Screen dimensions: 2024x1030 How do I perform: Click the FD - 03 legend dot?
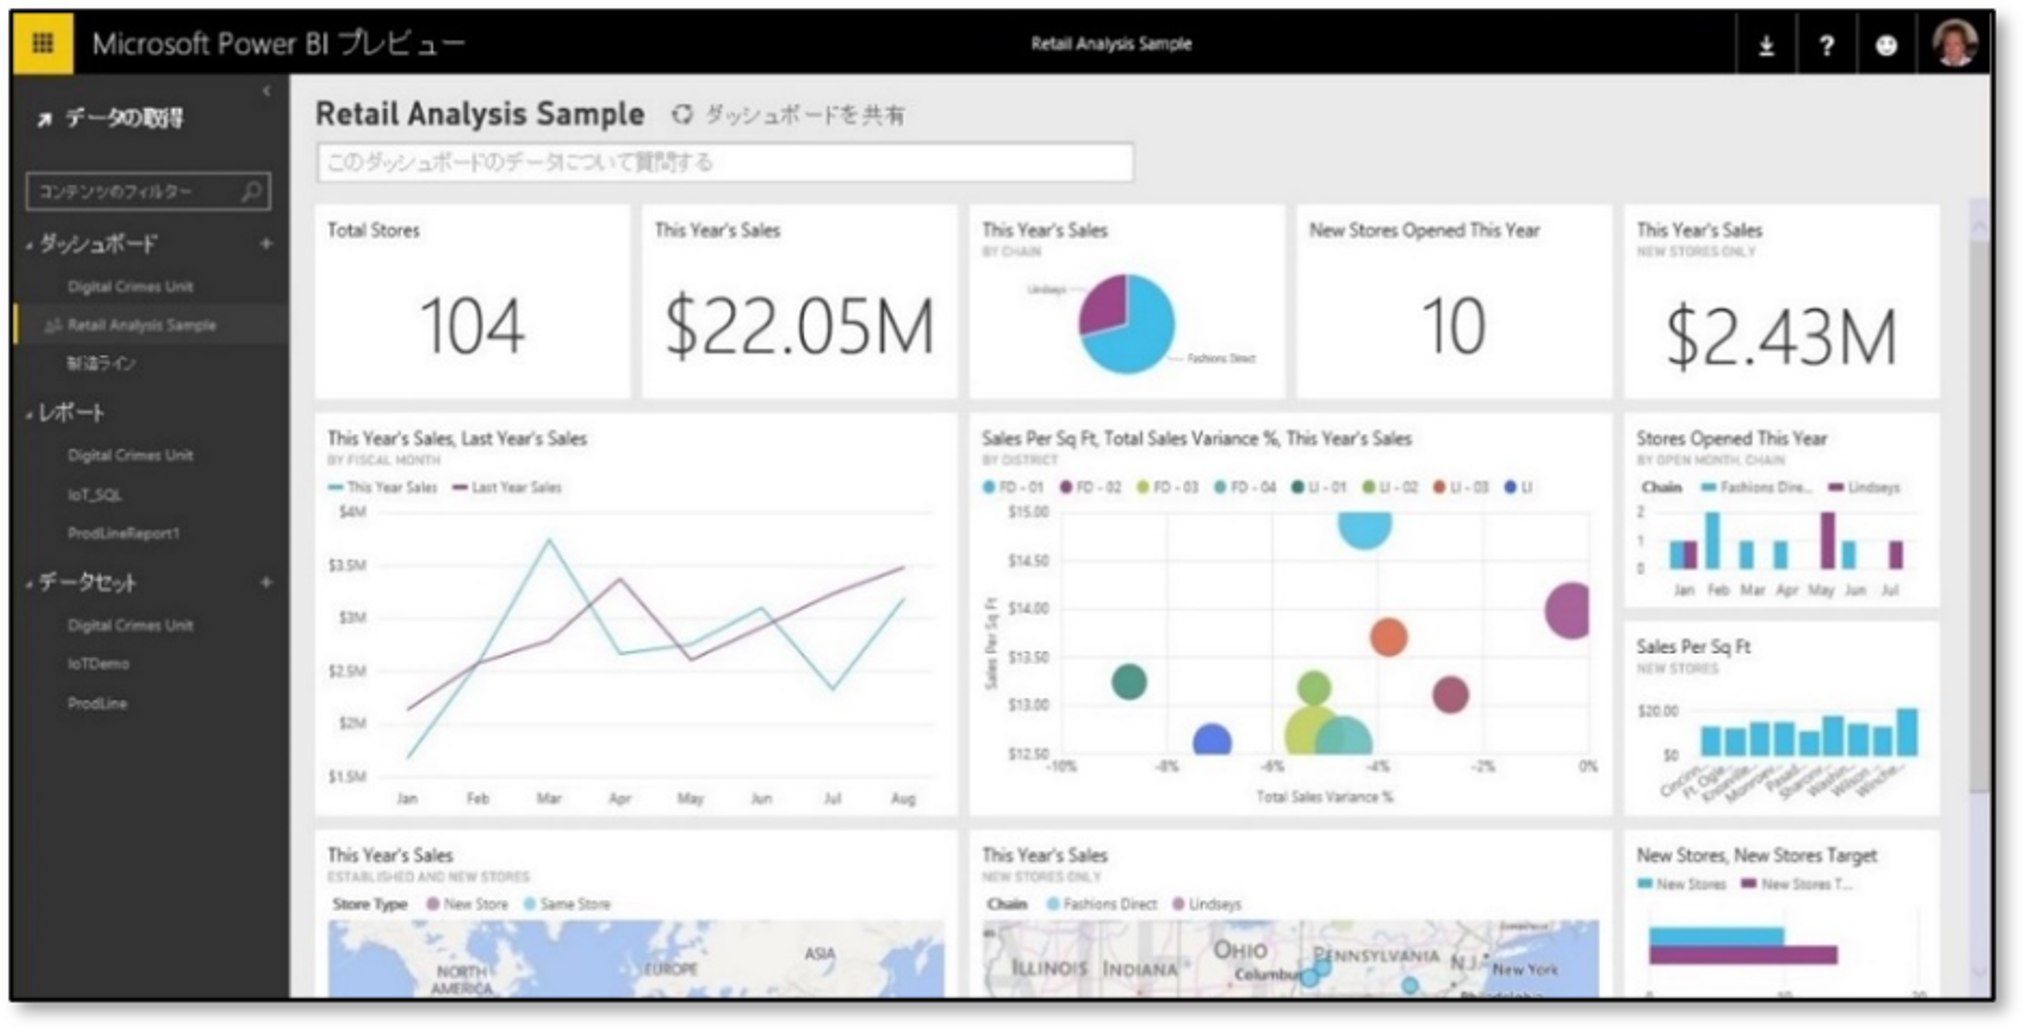click(x=1143, y=487)
